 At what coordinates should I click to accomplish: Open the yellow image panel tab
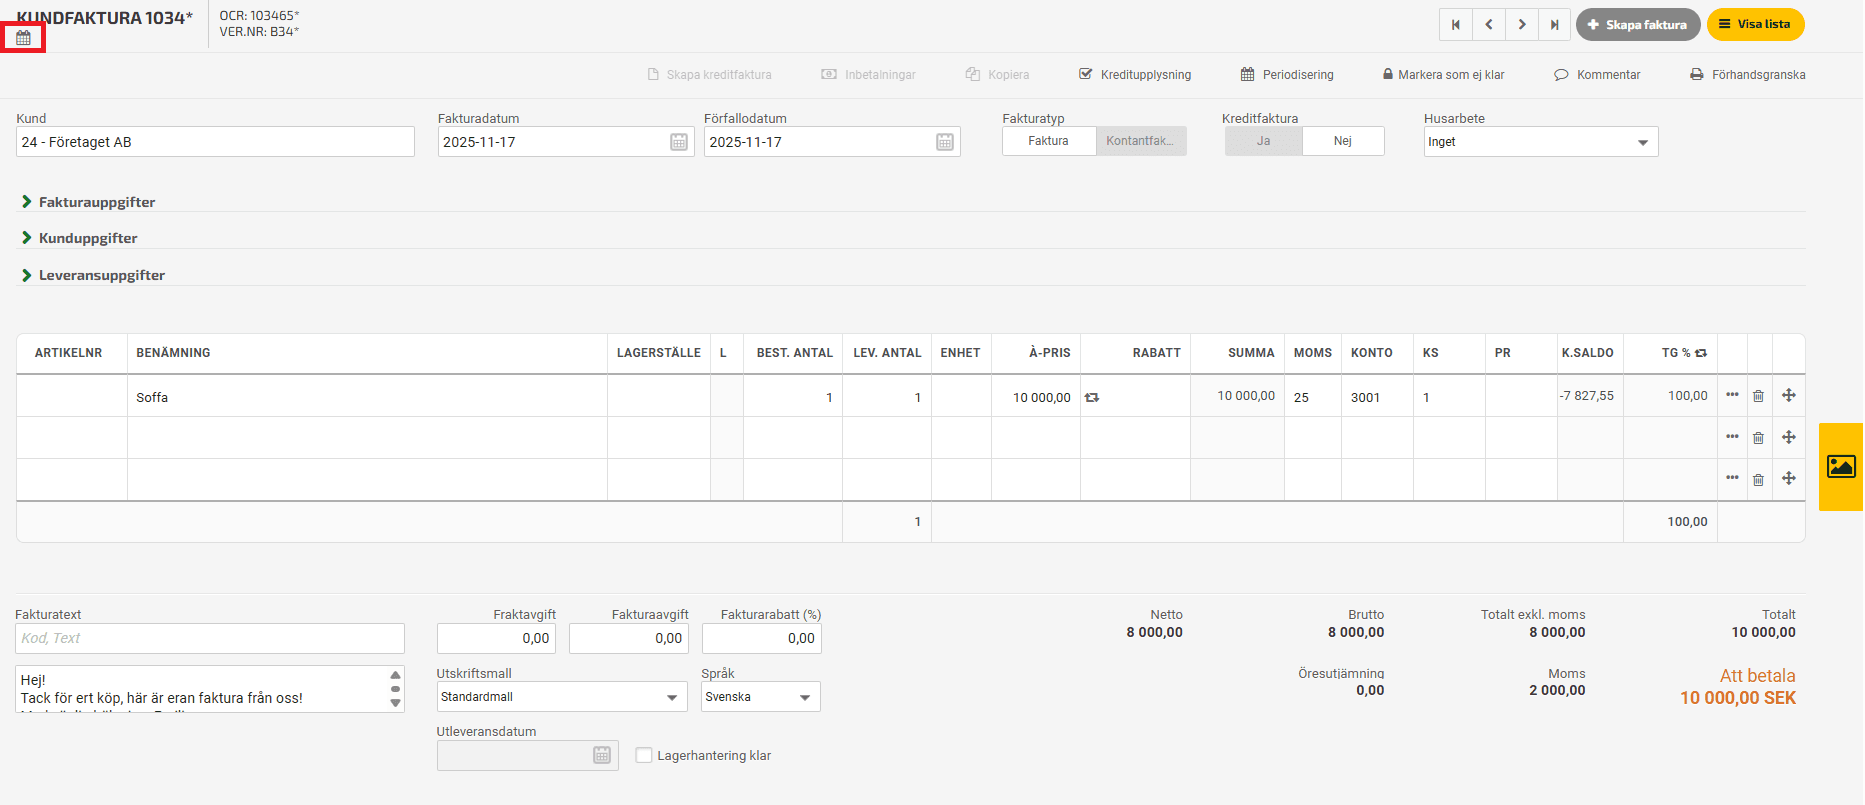(x=1840, y=466)
